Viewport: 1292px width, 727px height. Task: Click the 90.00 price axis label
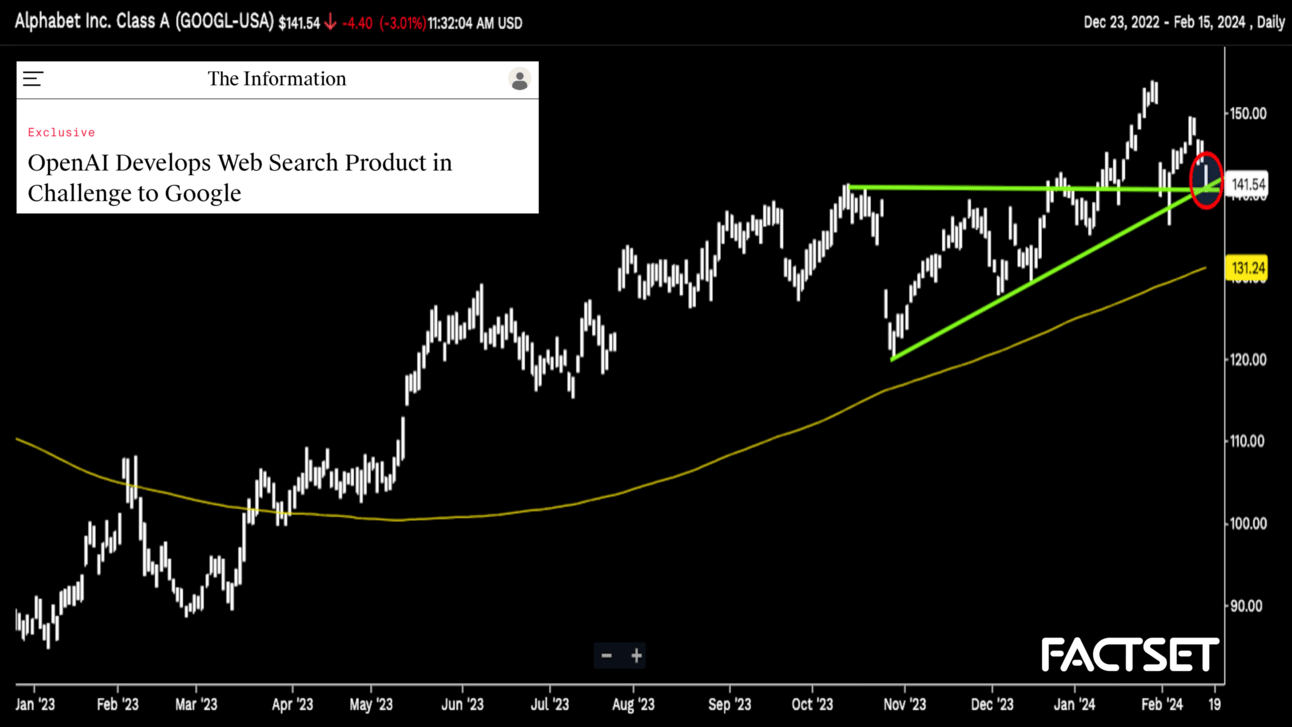coord(1248,606)
